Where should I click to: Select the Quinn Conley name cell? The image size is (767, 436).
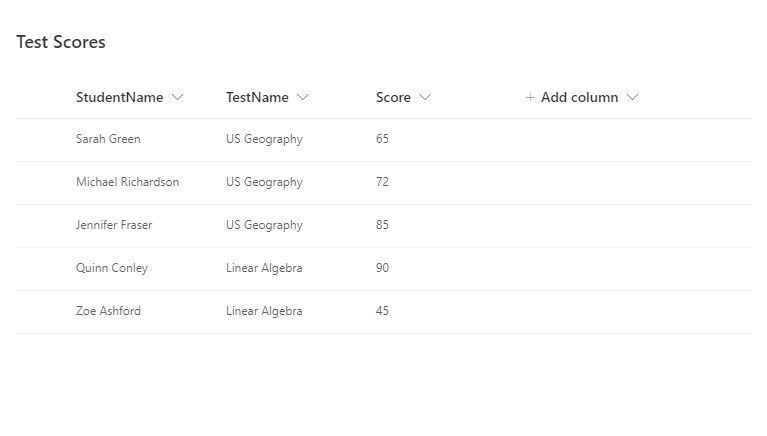[112, 268]
